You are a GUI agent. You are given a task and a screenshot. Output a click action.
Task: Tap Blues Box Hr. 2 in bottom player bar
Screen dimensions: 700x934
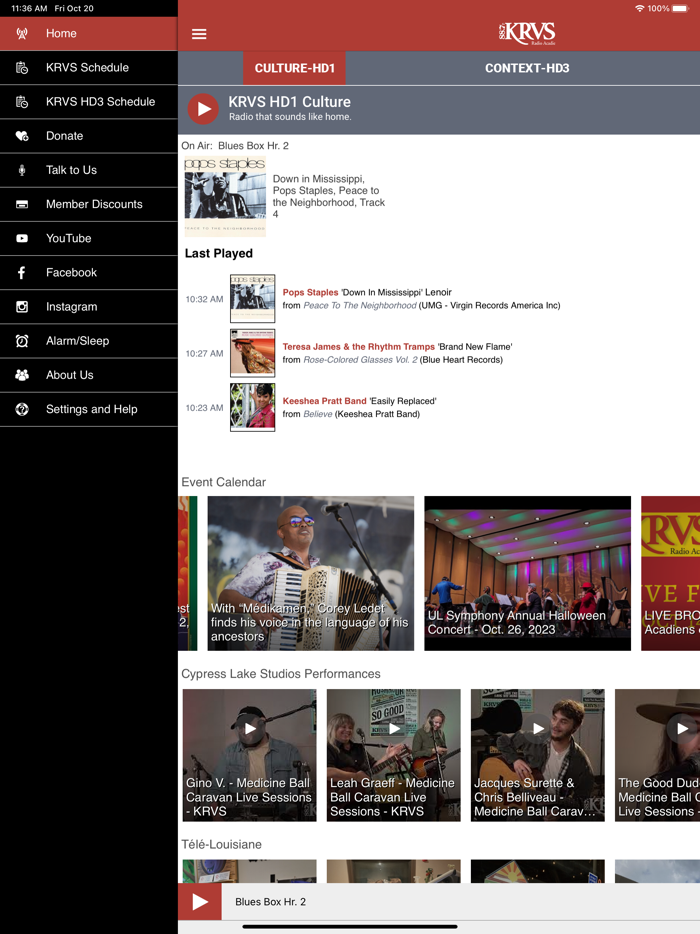[270, 902]
